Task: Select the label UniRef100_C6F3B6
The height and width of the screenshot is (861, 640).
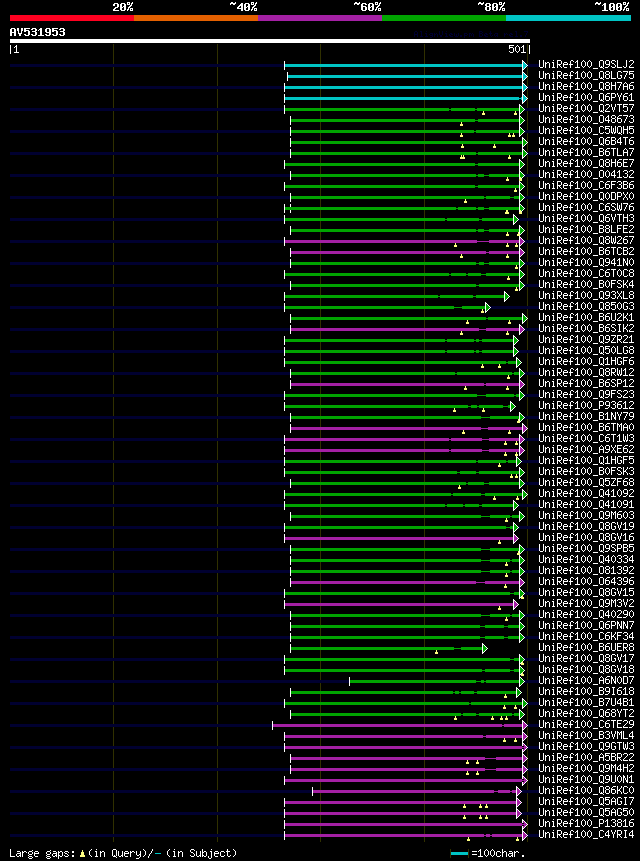Action: tap(586, 185)
